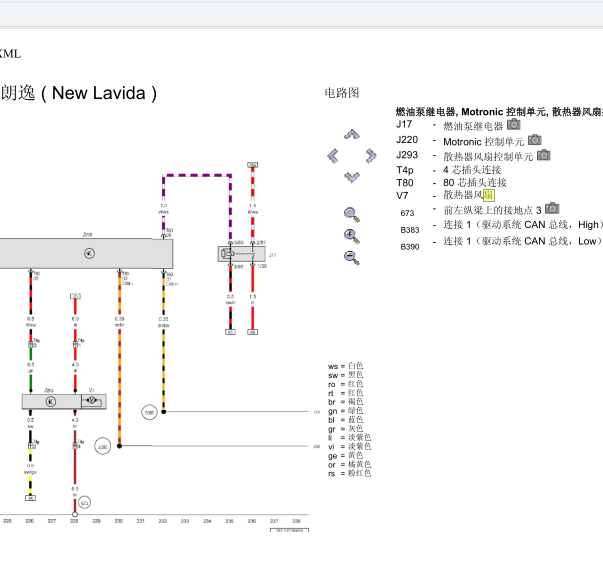
Task: Click the CAN 总线 High description for B383
Action: [523, 225]
